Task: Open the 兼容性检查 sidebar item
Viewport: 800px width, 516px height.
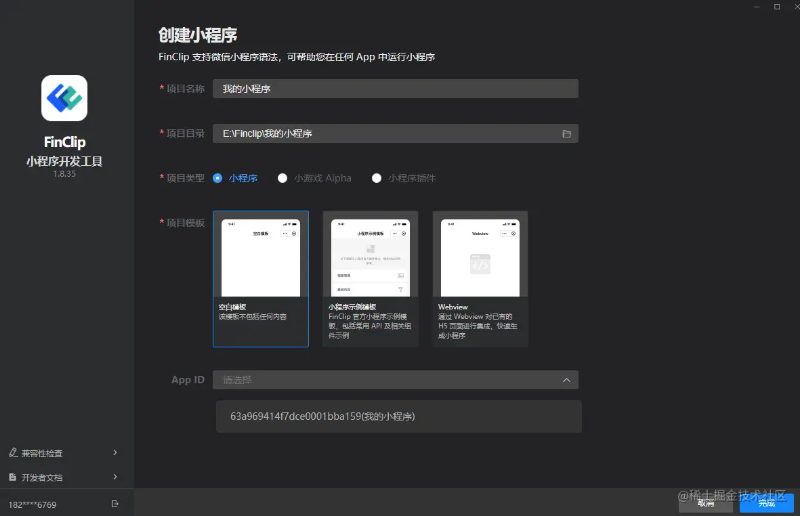Action: click(x=64, y=453)
